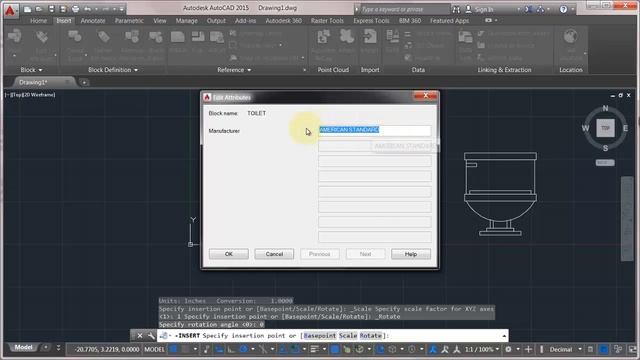Open quick access toolbar customize dropdown arrow
The image size is (640, 360).
(x=121, y=9)
